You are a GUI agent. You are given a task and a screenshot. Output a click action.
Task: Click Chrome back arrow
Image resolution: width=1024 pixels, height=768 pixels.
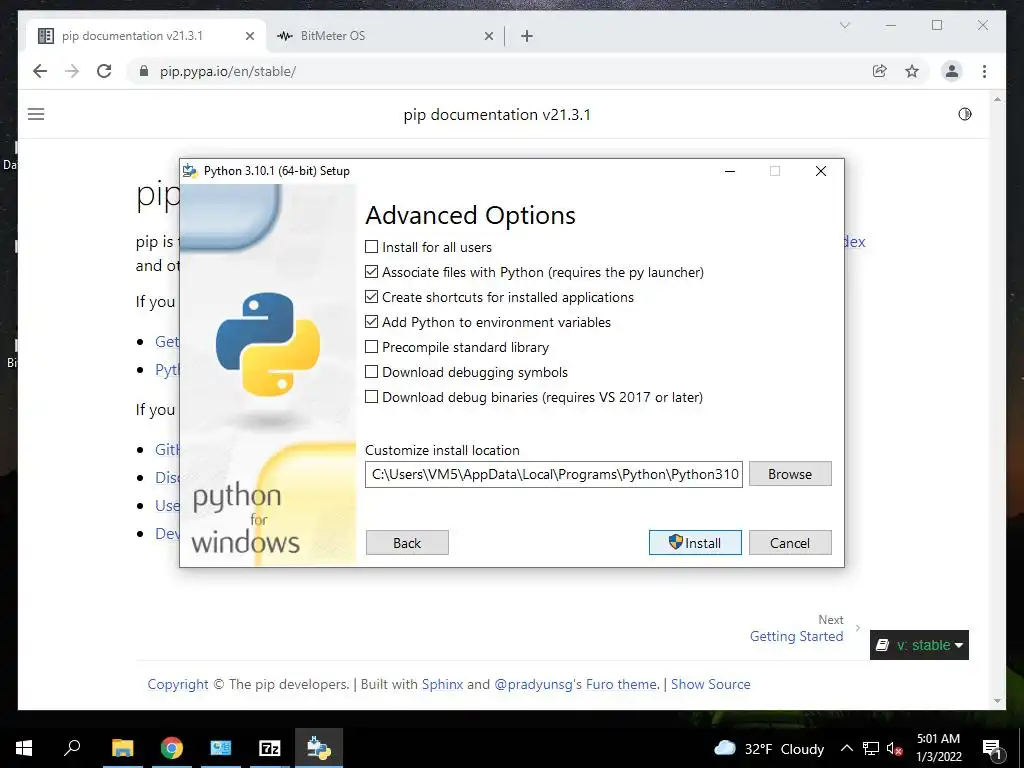[40, 71]
